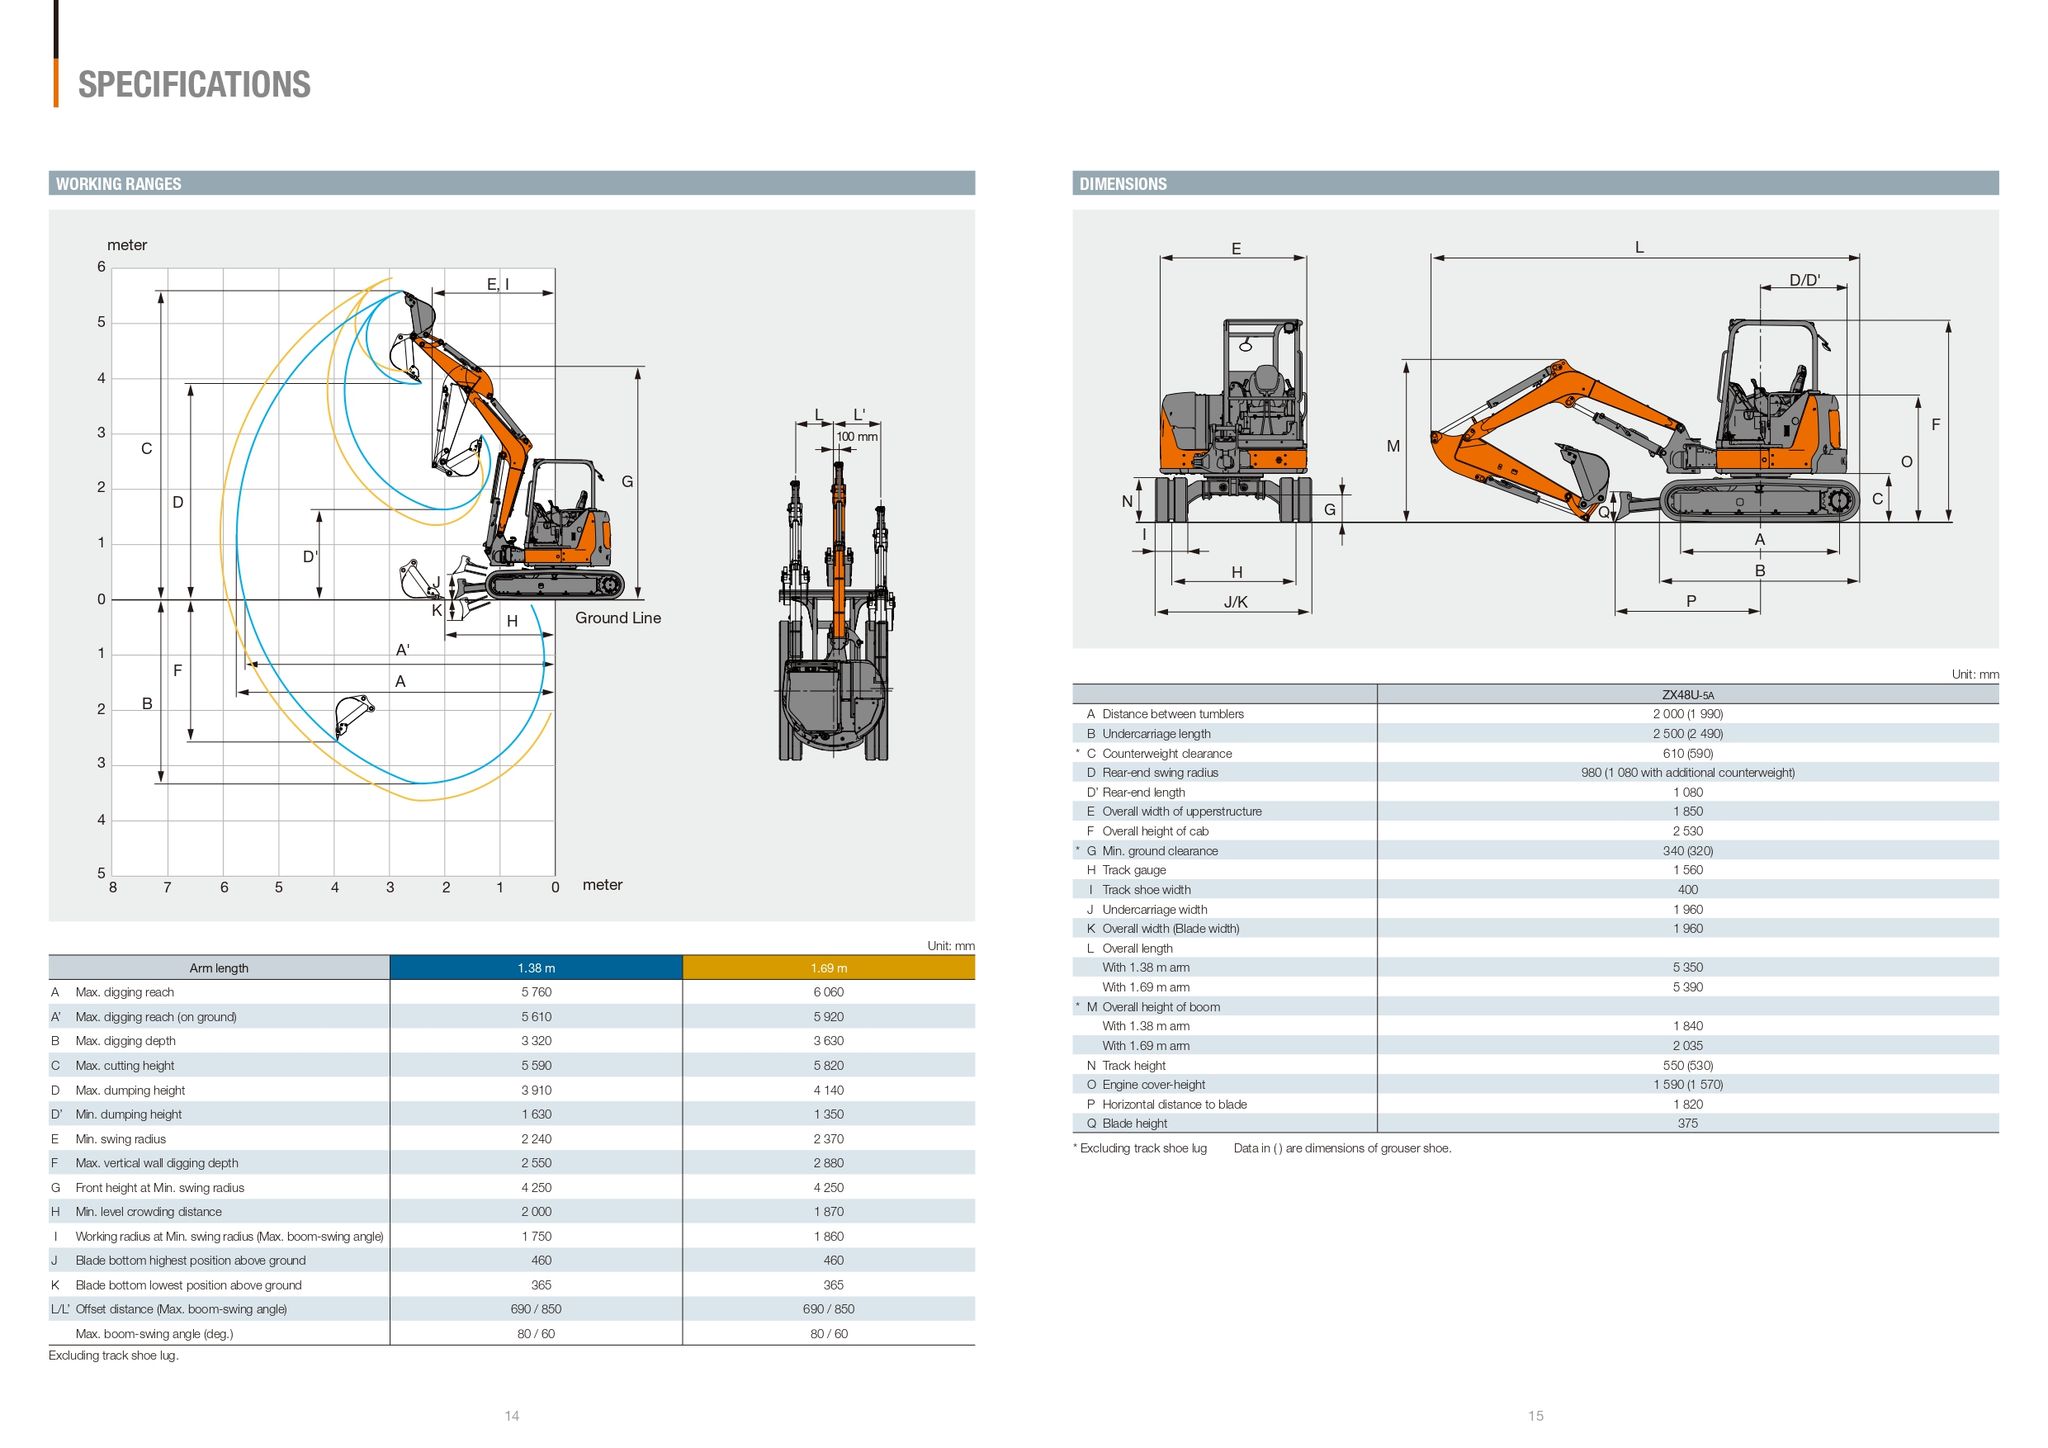2048x1448 pixels.
Task: Click page number 15
Action: [1536, 1416]
